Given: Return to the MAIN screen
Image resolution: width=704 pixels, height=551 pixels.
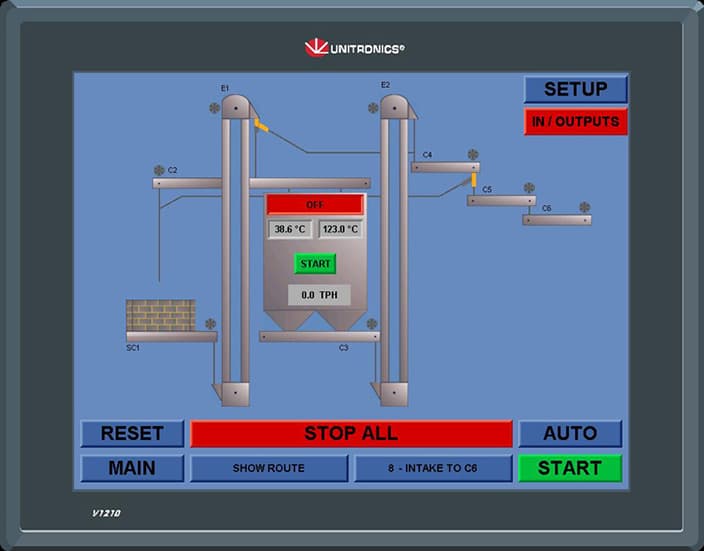Looking at the screenshot, I should pos(132,468).
